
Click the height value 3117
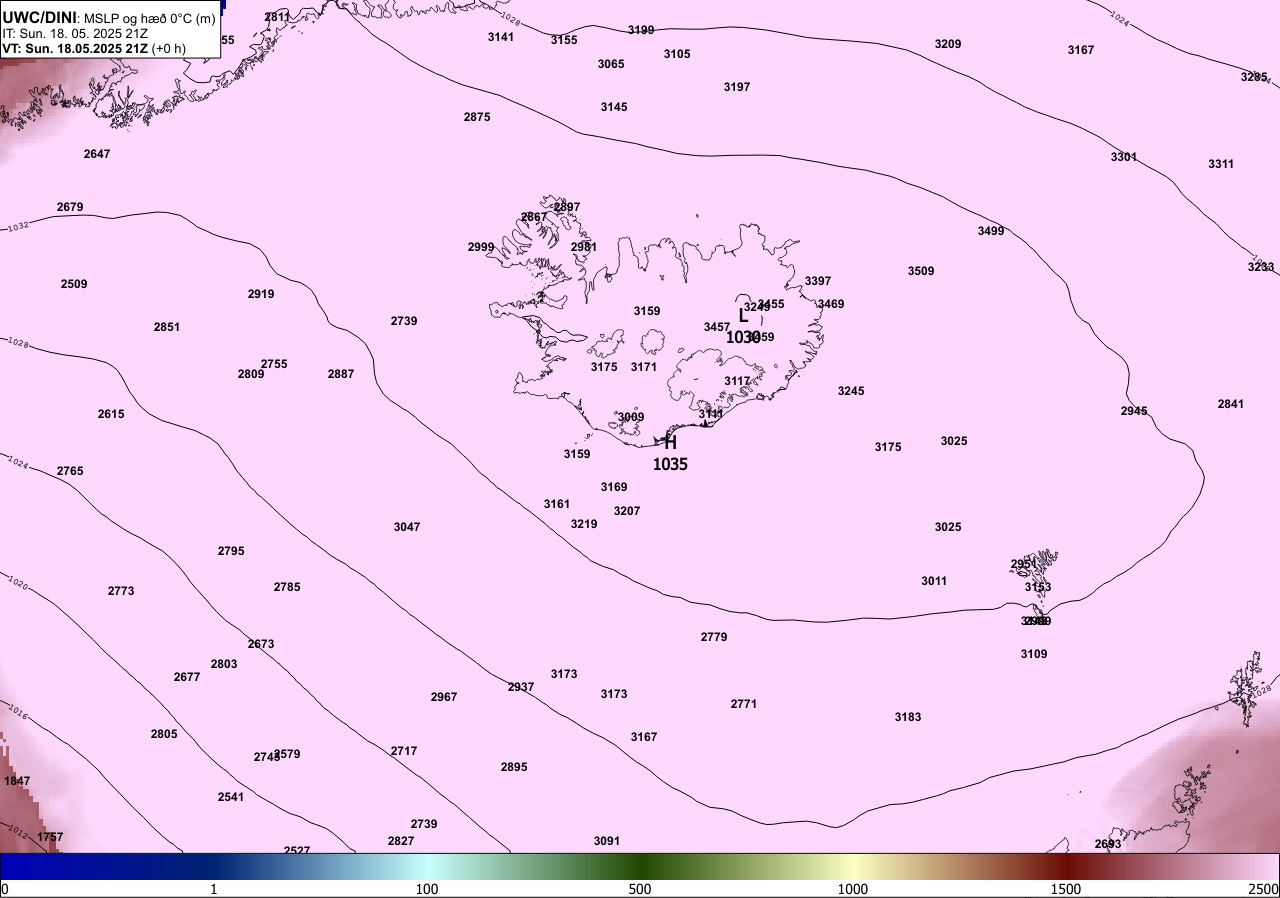(737, 381)
